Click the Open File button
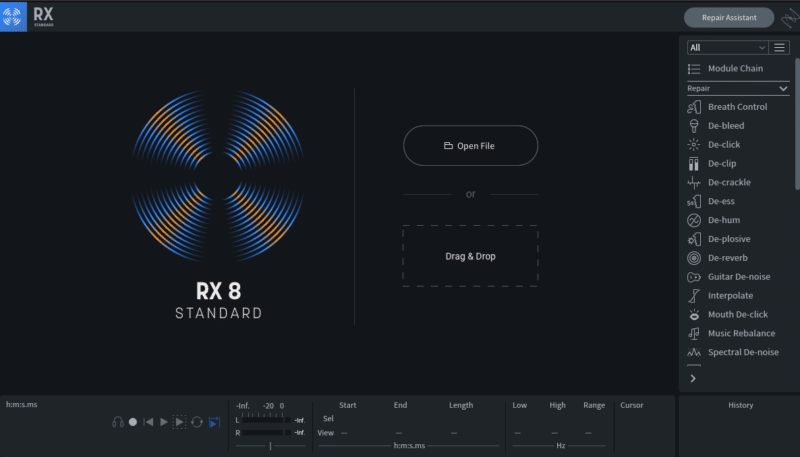 (470, 145)
